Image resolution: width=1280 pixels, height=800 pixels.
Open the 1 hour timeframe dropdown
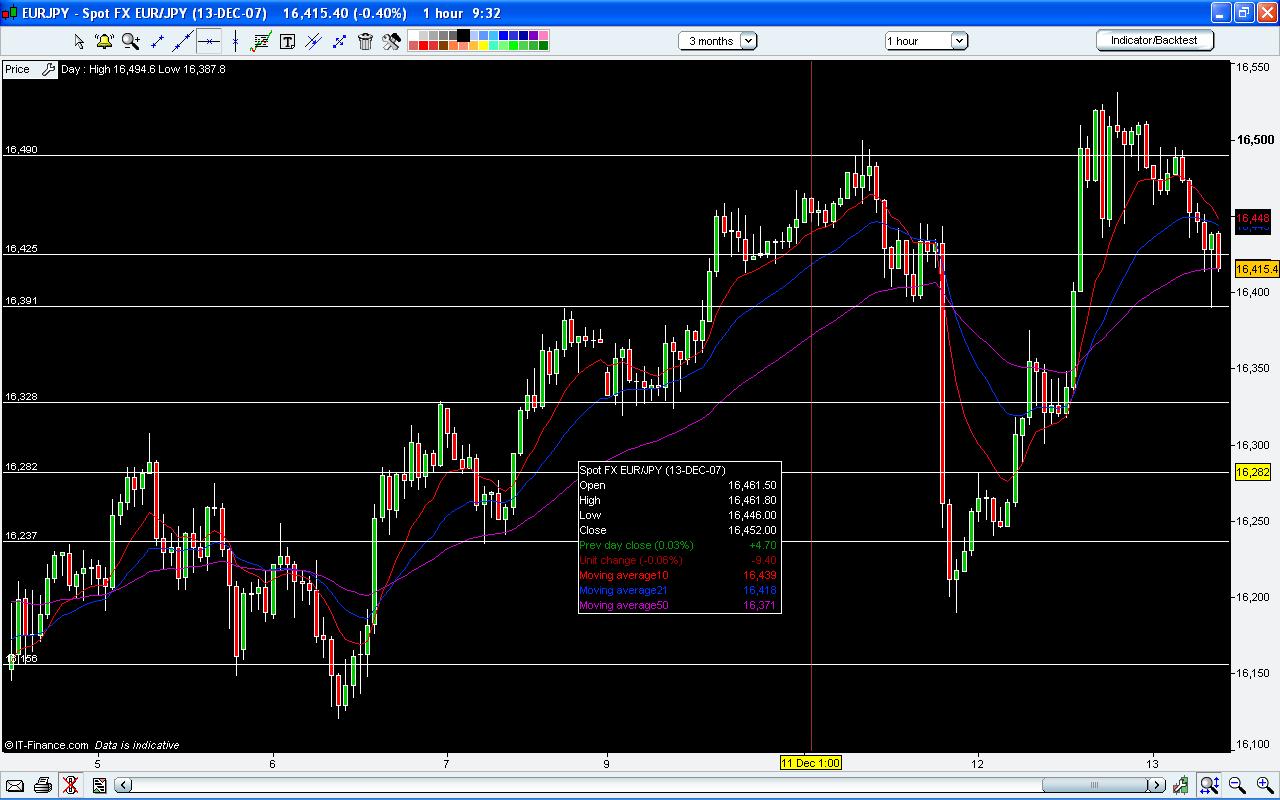(x=926, y=41)
